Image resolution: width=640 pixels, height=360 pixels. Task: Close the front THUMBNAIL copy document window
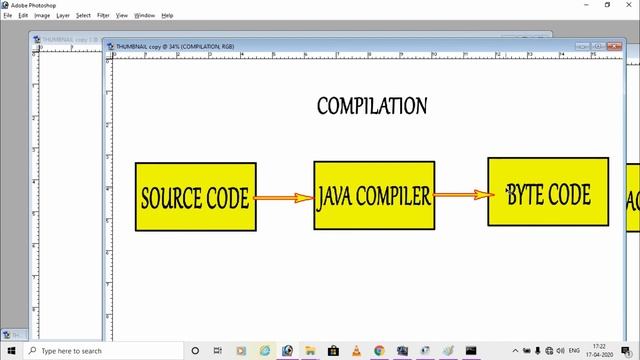(614, 47)
